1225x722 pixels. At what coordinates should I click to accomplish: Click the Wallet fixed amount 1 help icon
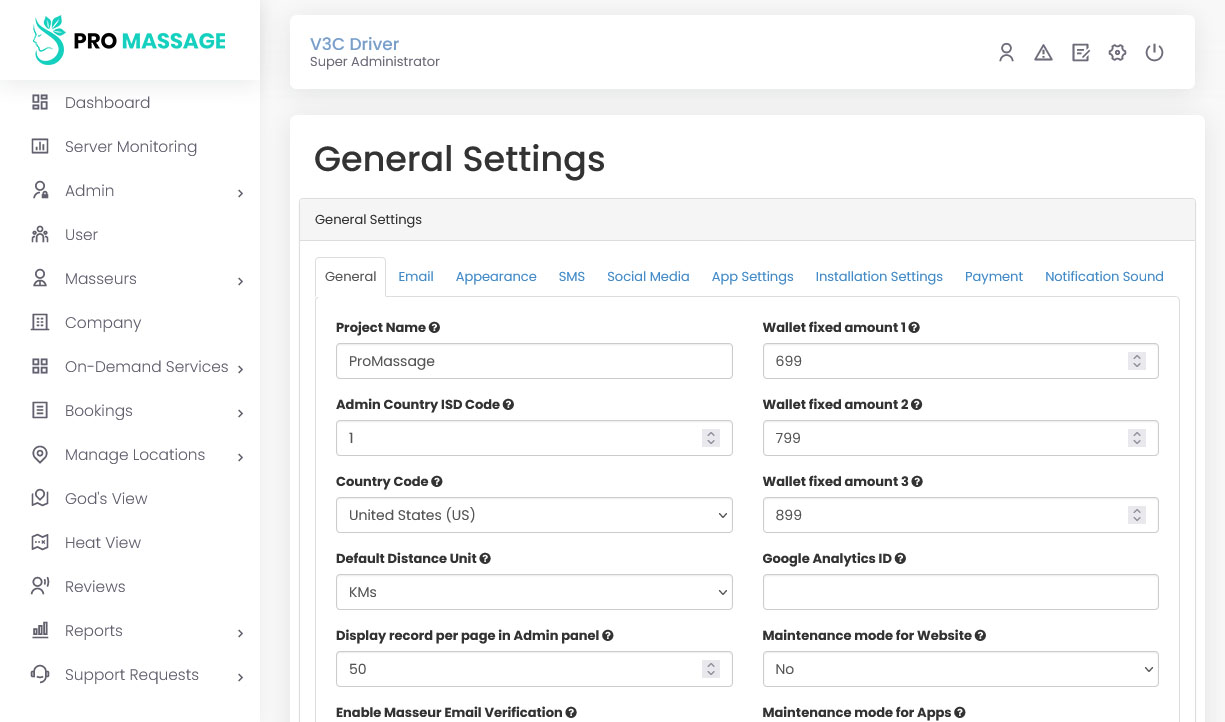pos(914,328)
